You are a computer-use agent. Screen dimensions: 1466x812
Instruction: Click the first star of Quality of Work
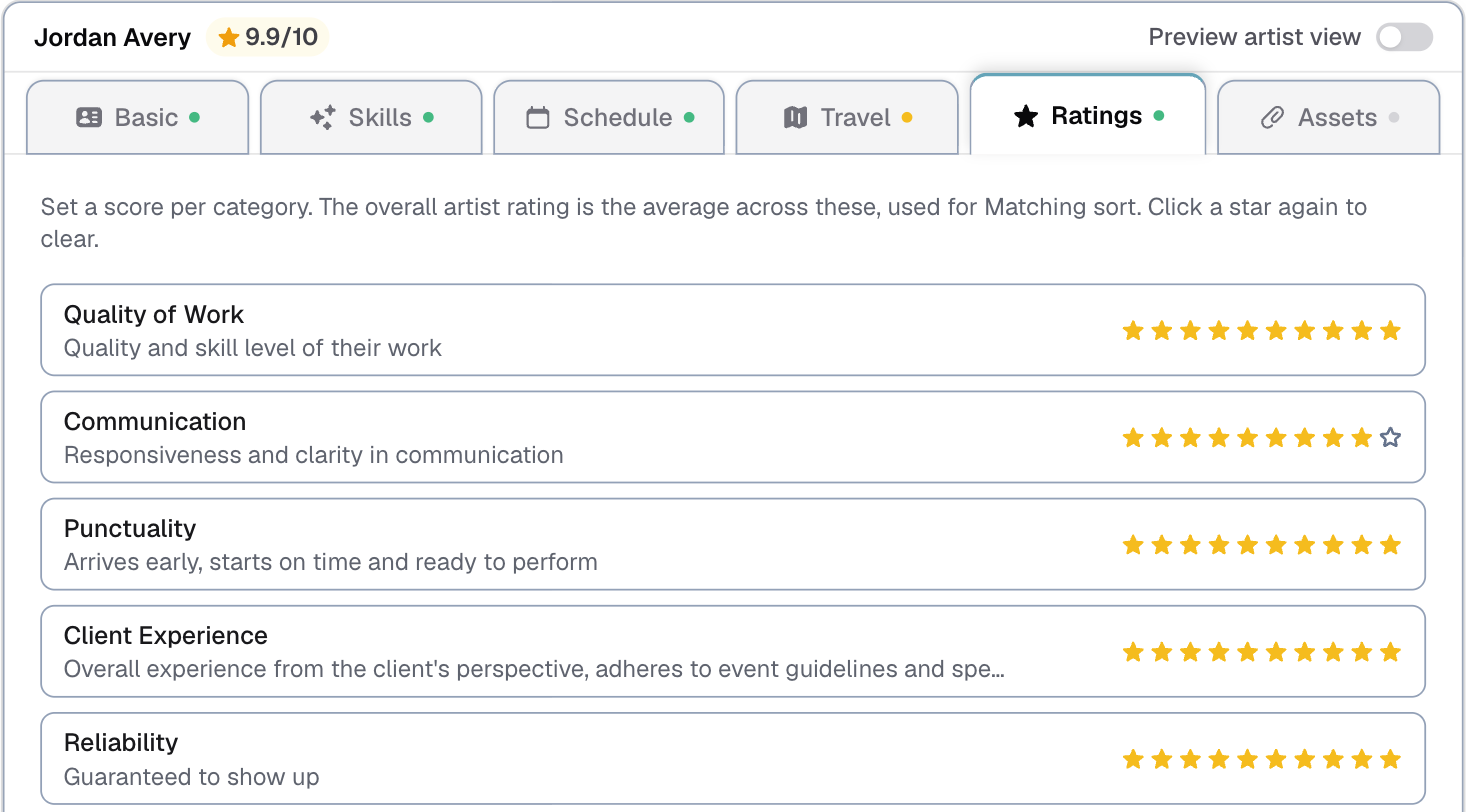pyautogui.click(x=1133, y=331)
